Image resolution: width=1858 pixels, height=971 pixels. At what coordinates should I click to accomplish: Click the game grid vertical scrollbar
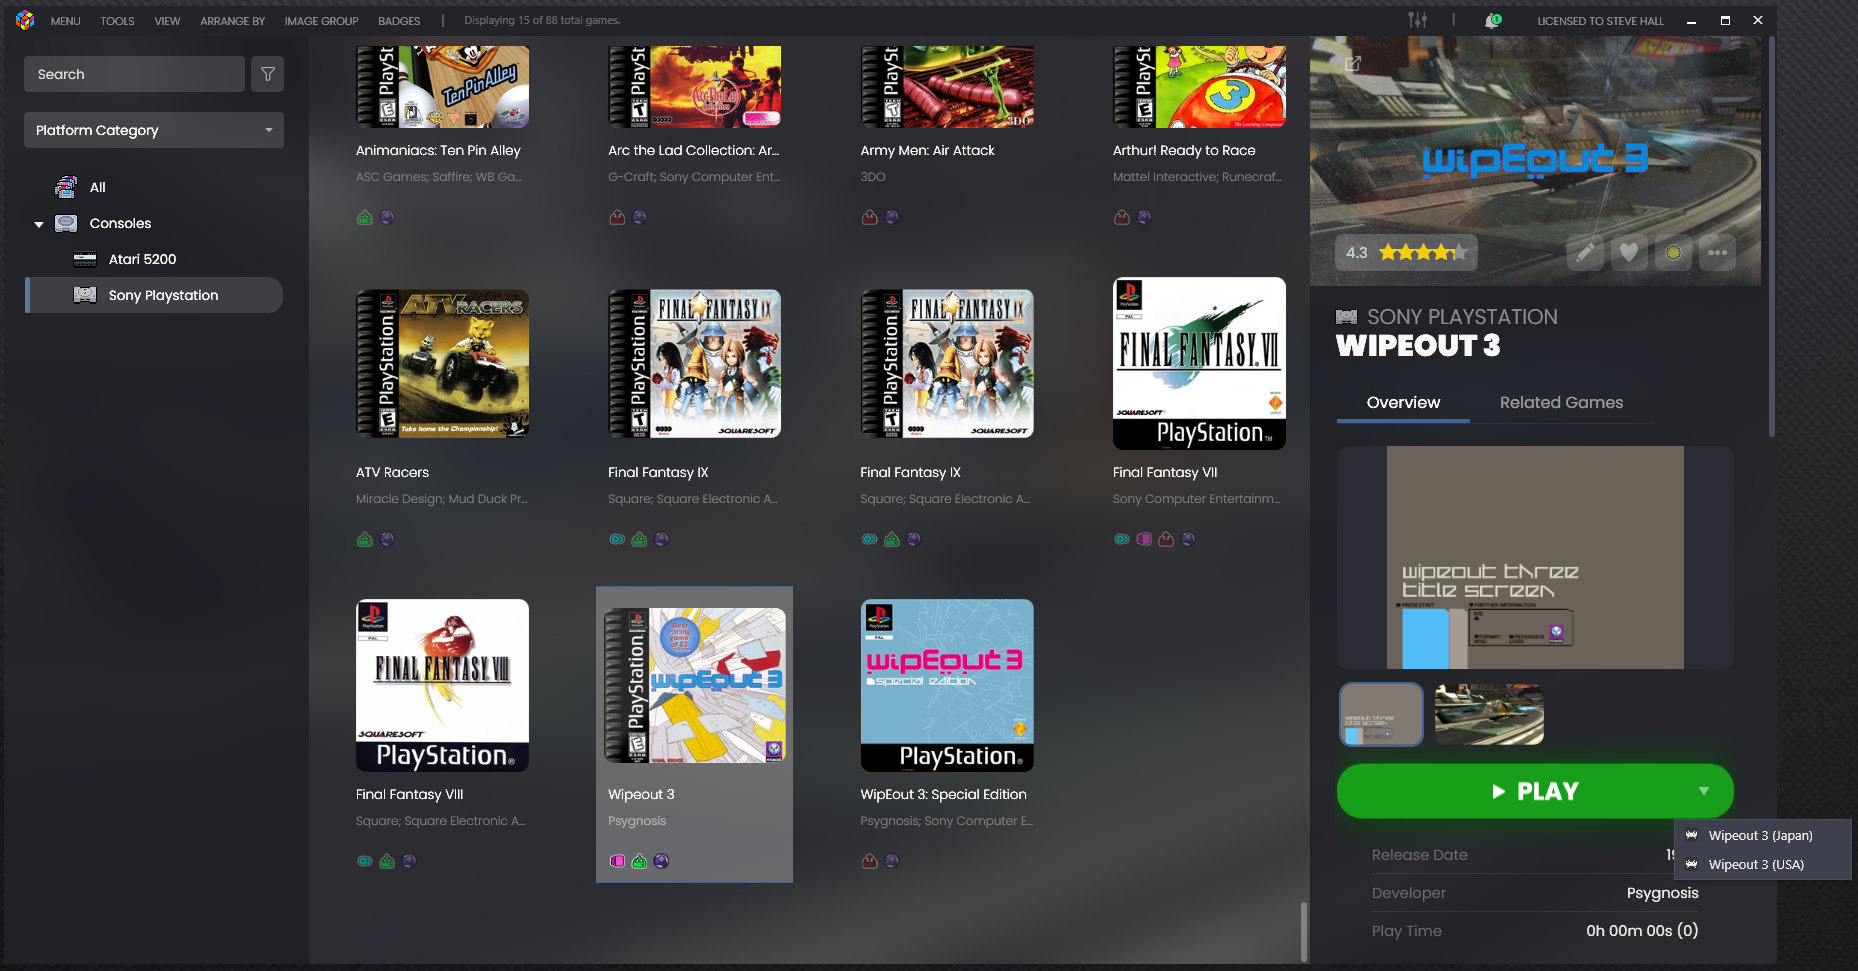(1303, 931)
